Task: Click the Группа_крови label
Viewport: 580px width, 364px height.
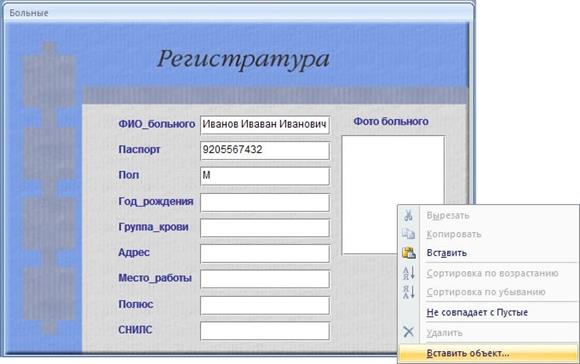Action: point(154,227)
